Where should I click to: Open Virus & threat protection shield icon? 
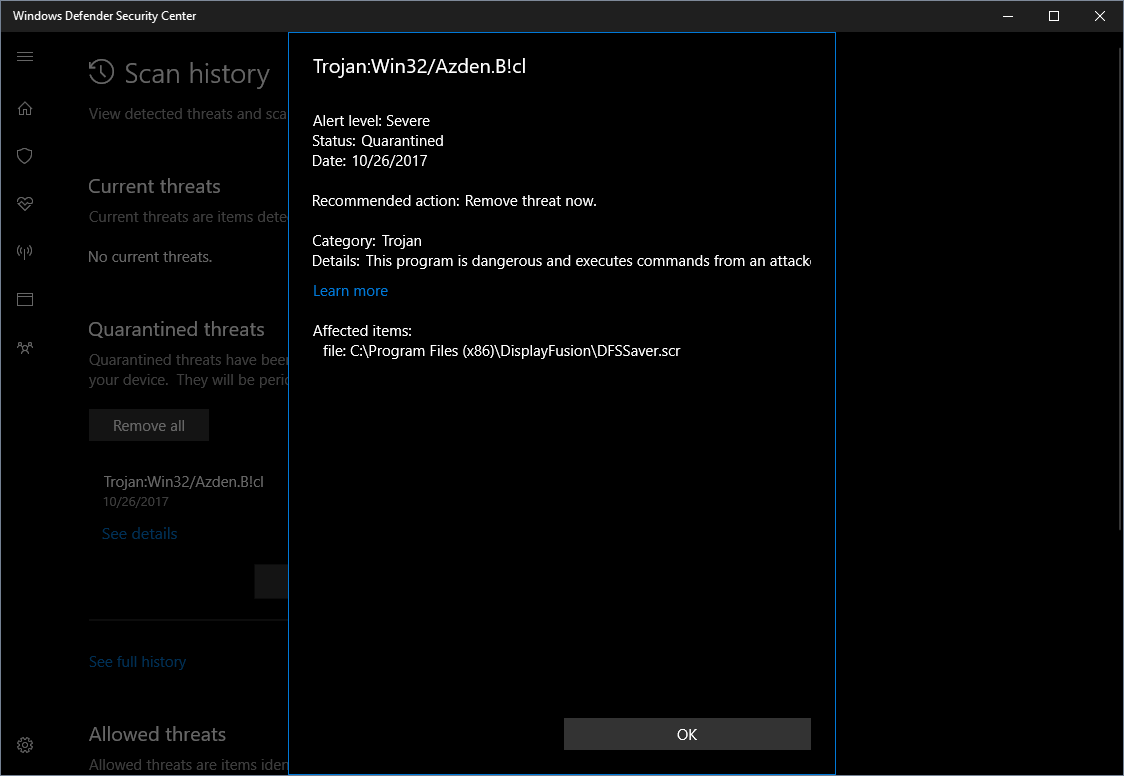25,156
